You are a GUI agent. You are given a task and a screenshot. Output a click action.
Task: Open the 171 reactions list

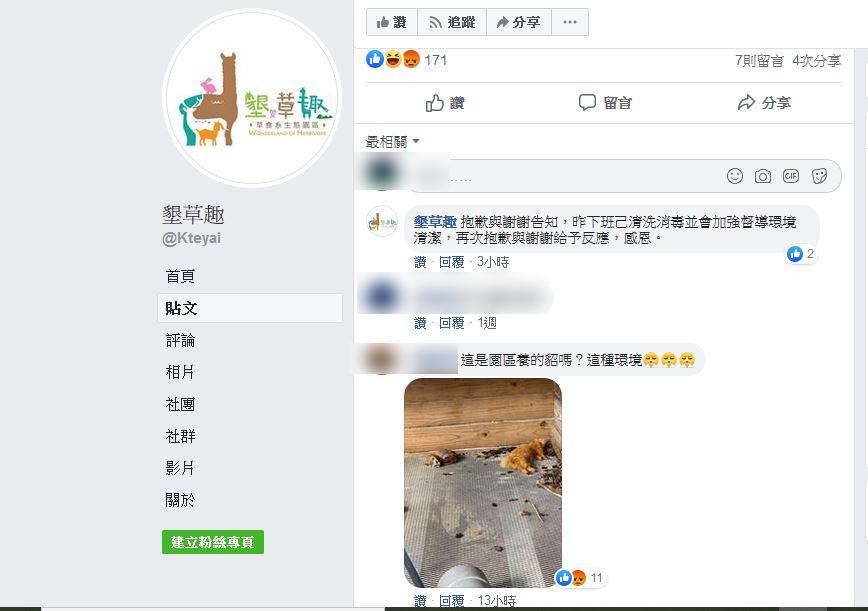point(406,59)
